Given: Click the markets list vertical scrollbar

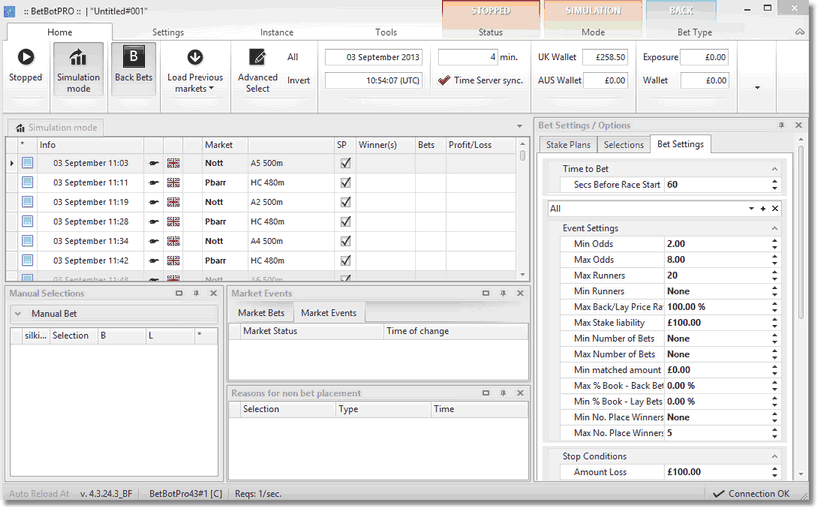Looking at the screenshot, I should 523,209.
